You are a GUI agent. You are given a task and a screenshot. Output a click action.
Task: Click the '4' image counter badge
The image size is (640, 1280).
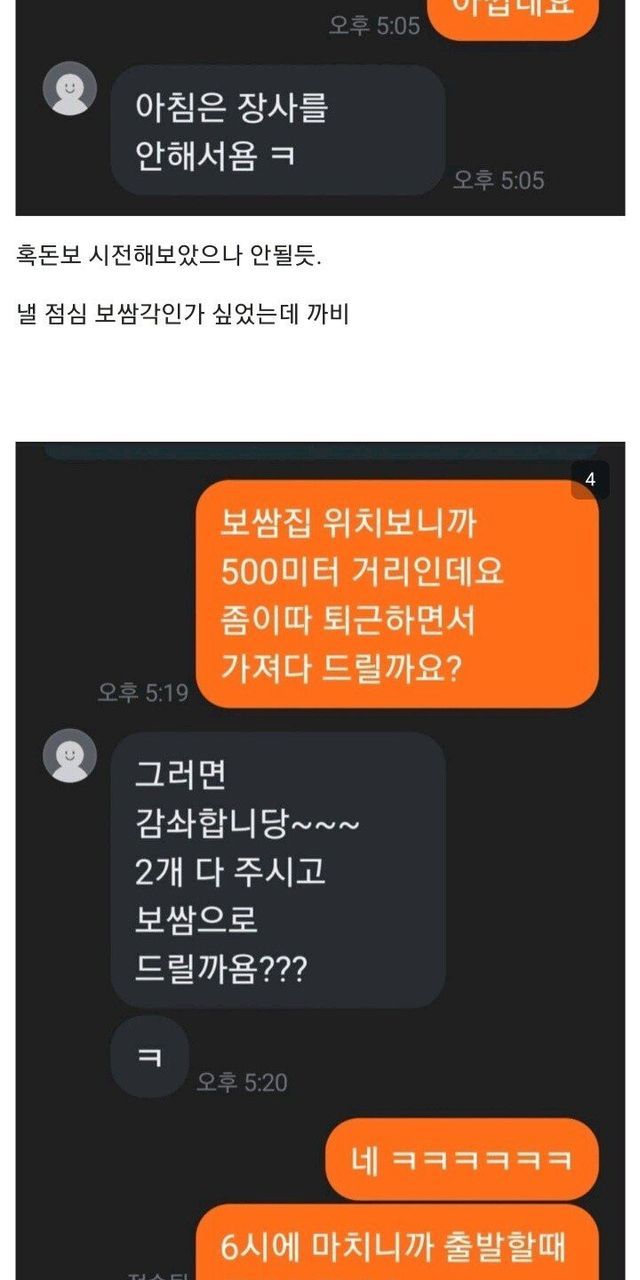pos(590,480)
